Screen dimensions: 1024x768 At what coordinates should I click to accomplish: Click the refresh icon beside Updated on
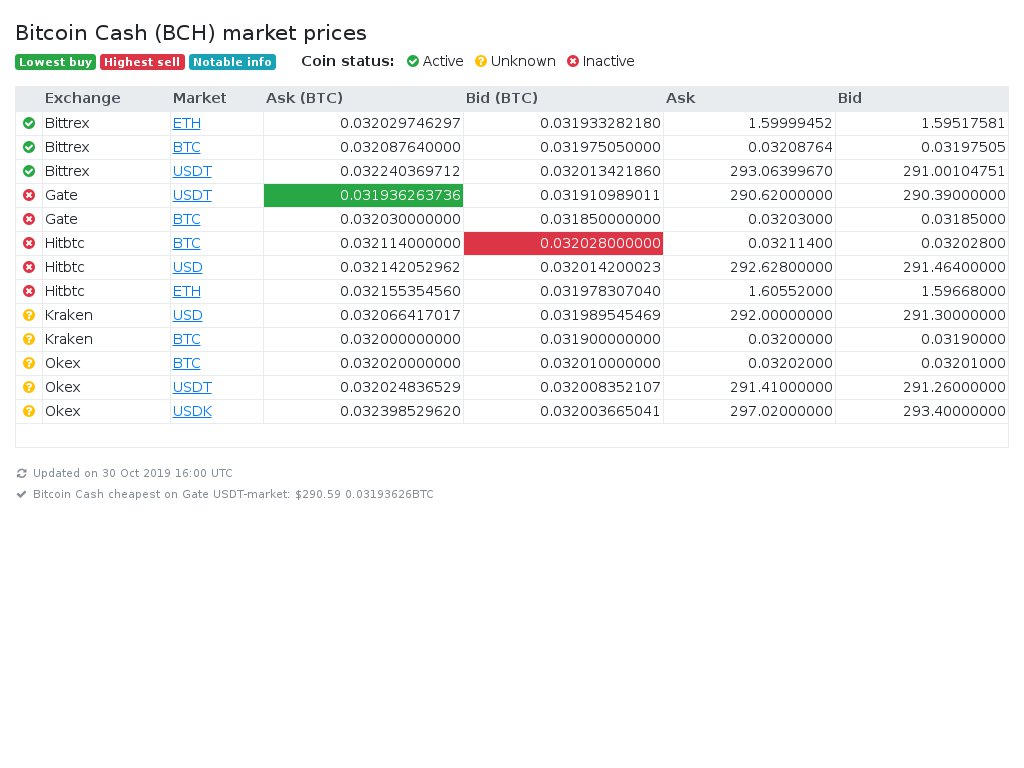(22, 473)
